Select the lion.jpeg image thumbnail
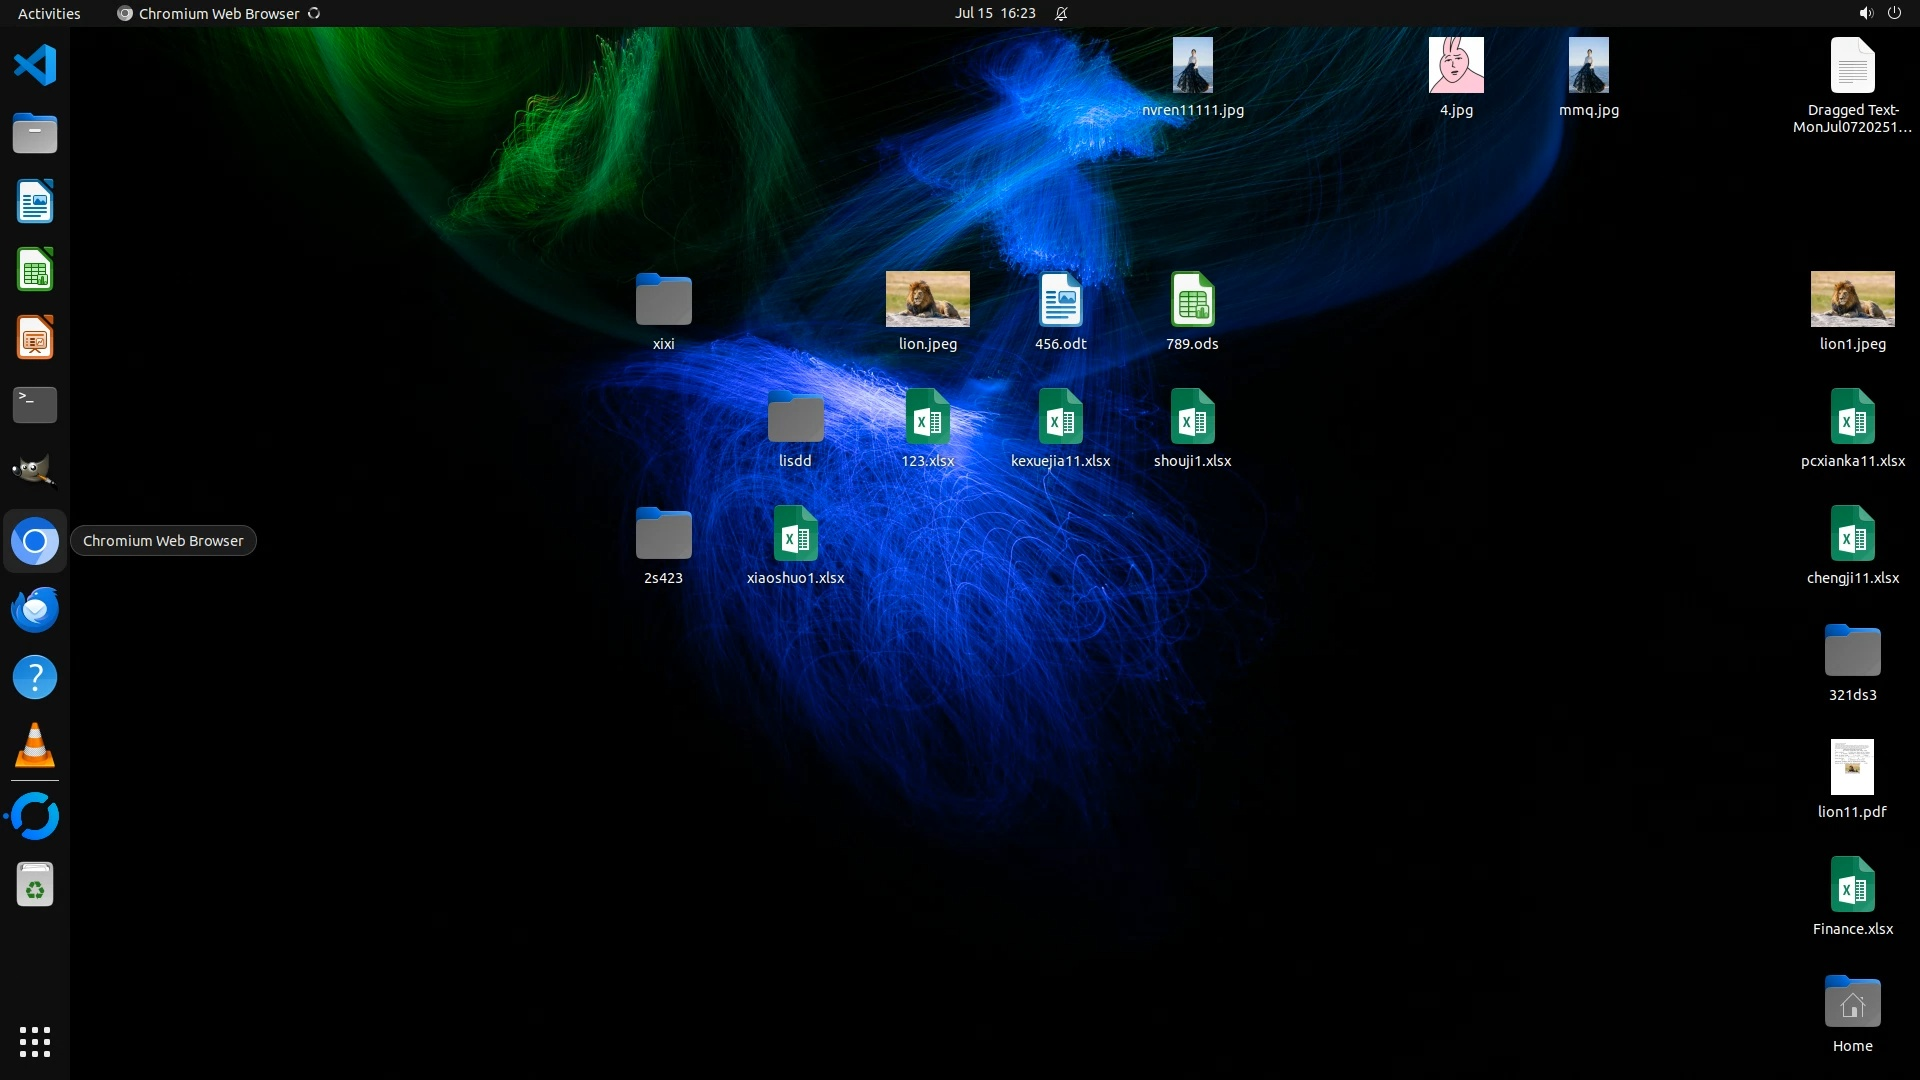 [x=927, y=299]
